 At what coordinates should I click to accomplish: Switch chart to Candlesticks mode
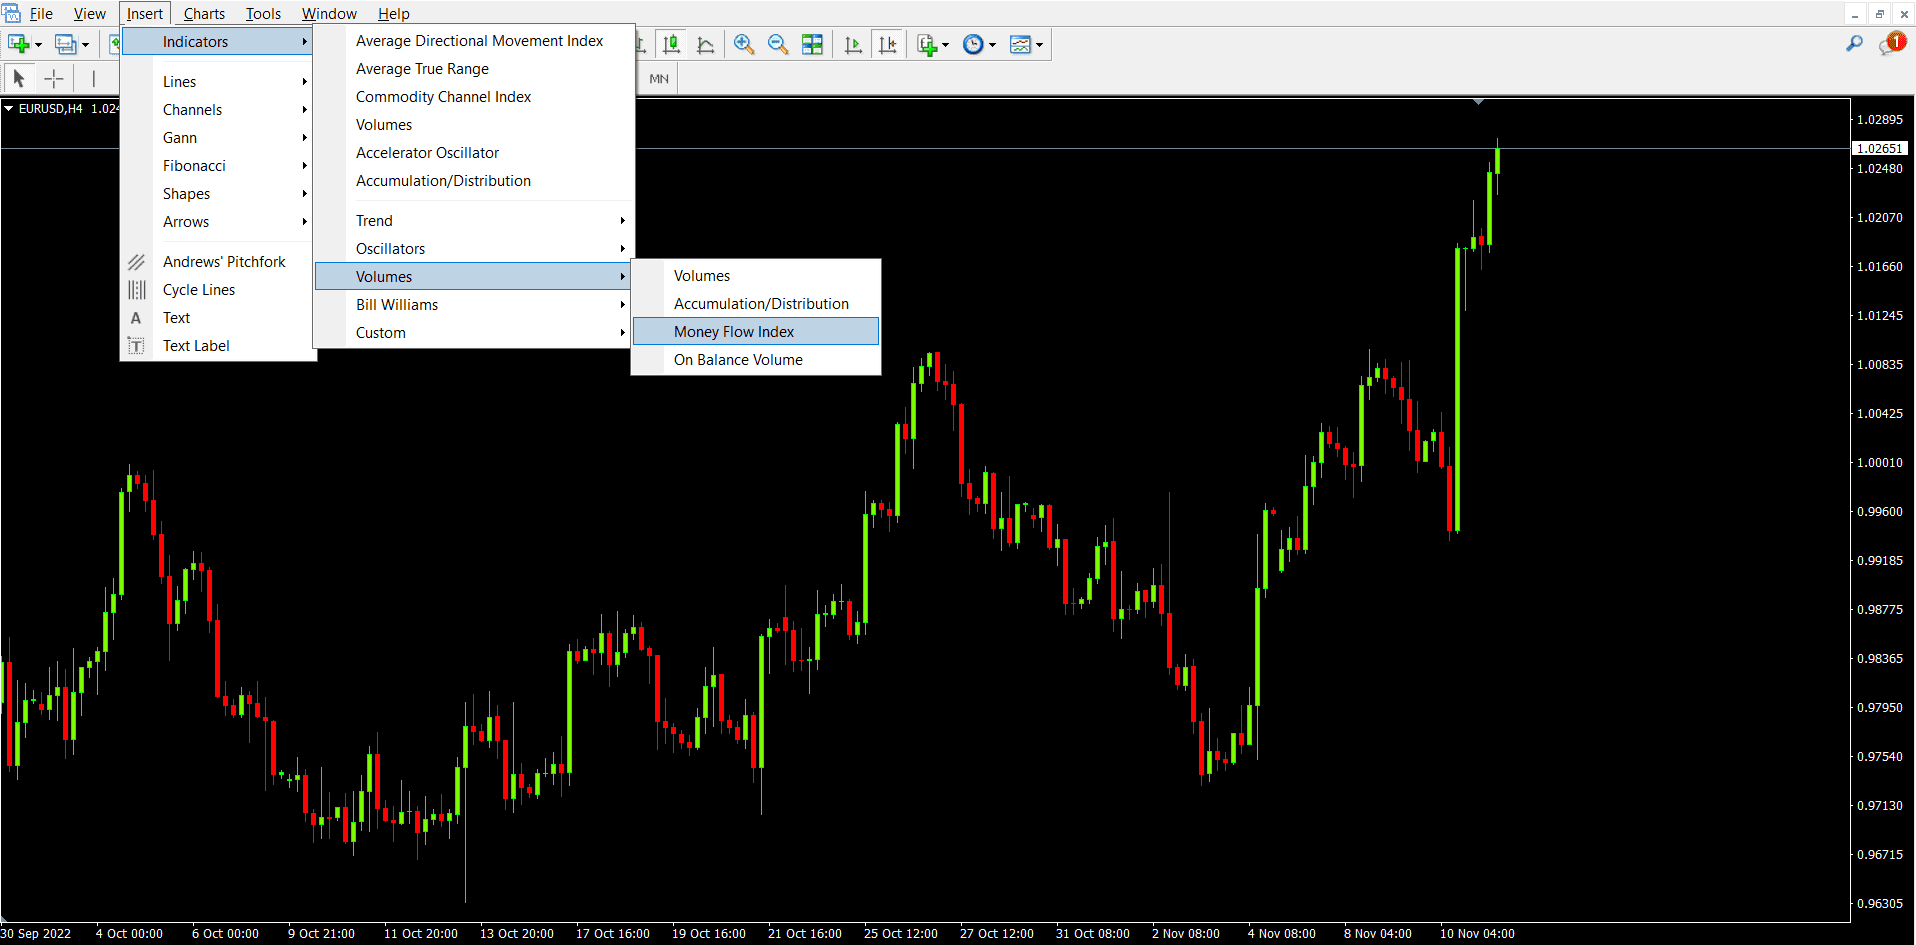pos(671,44)
